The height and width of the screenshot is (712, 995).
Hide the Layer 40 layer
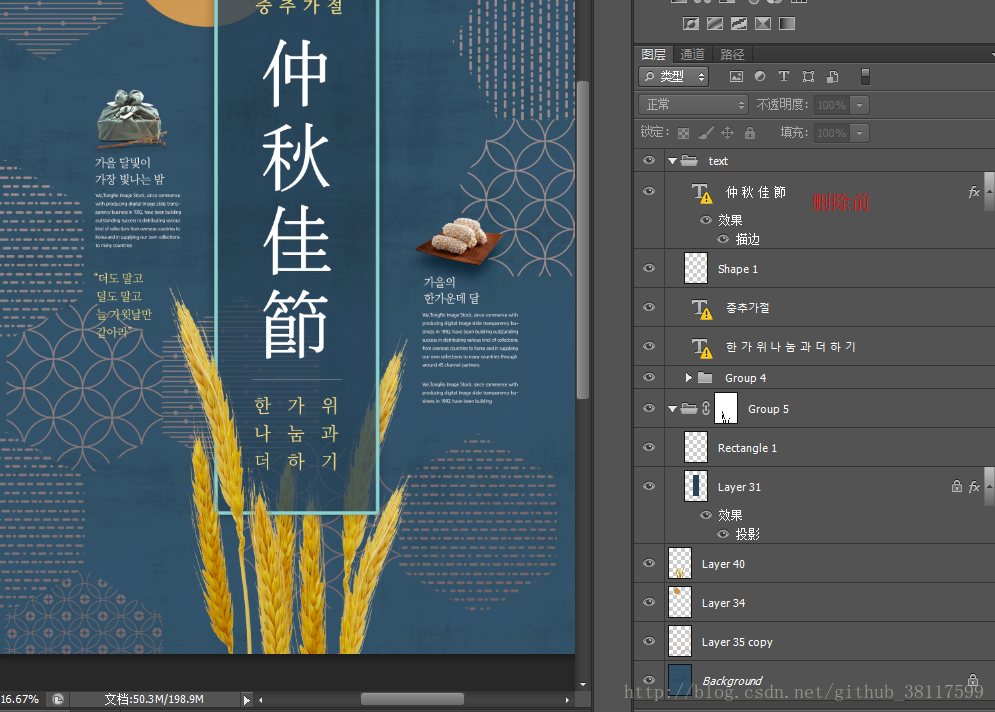tap(649, 563)
